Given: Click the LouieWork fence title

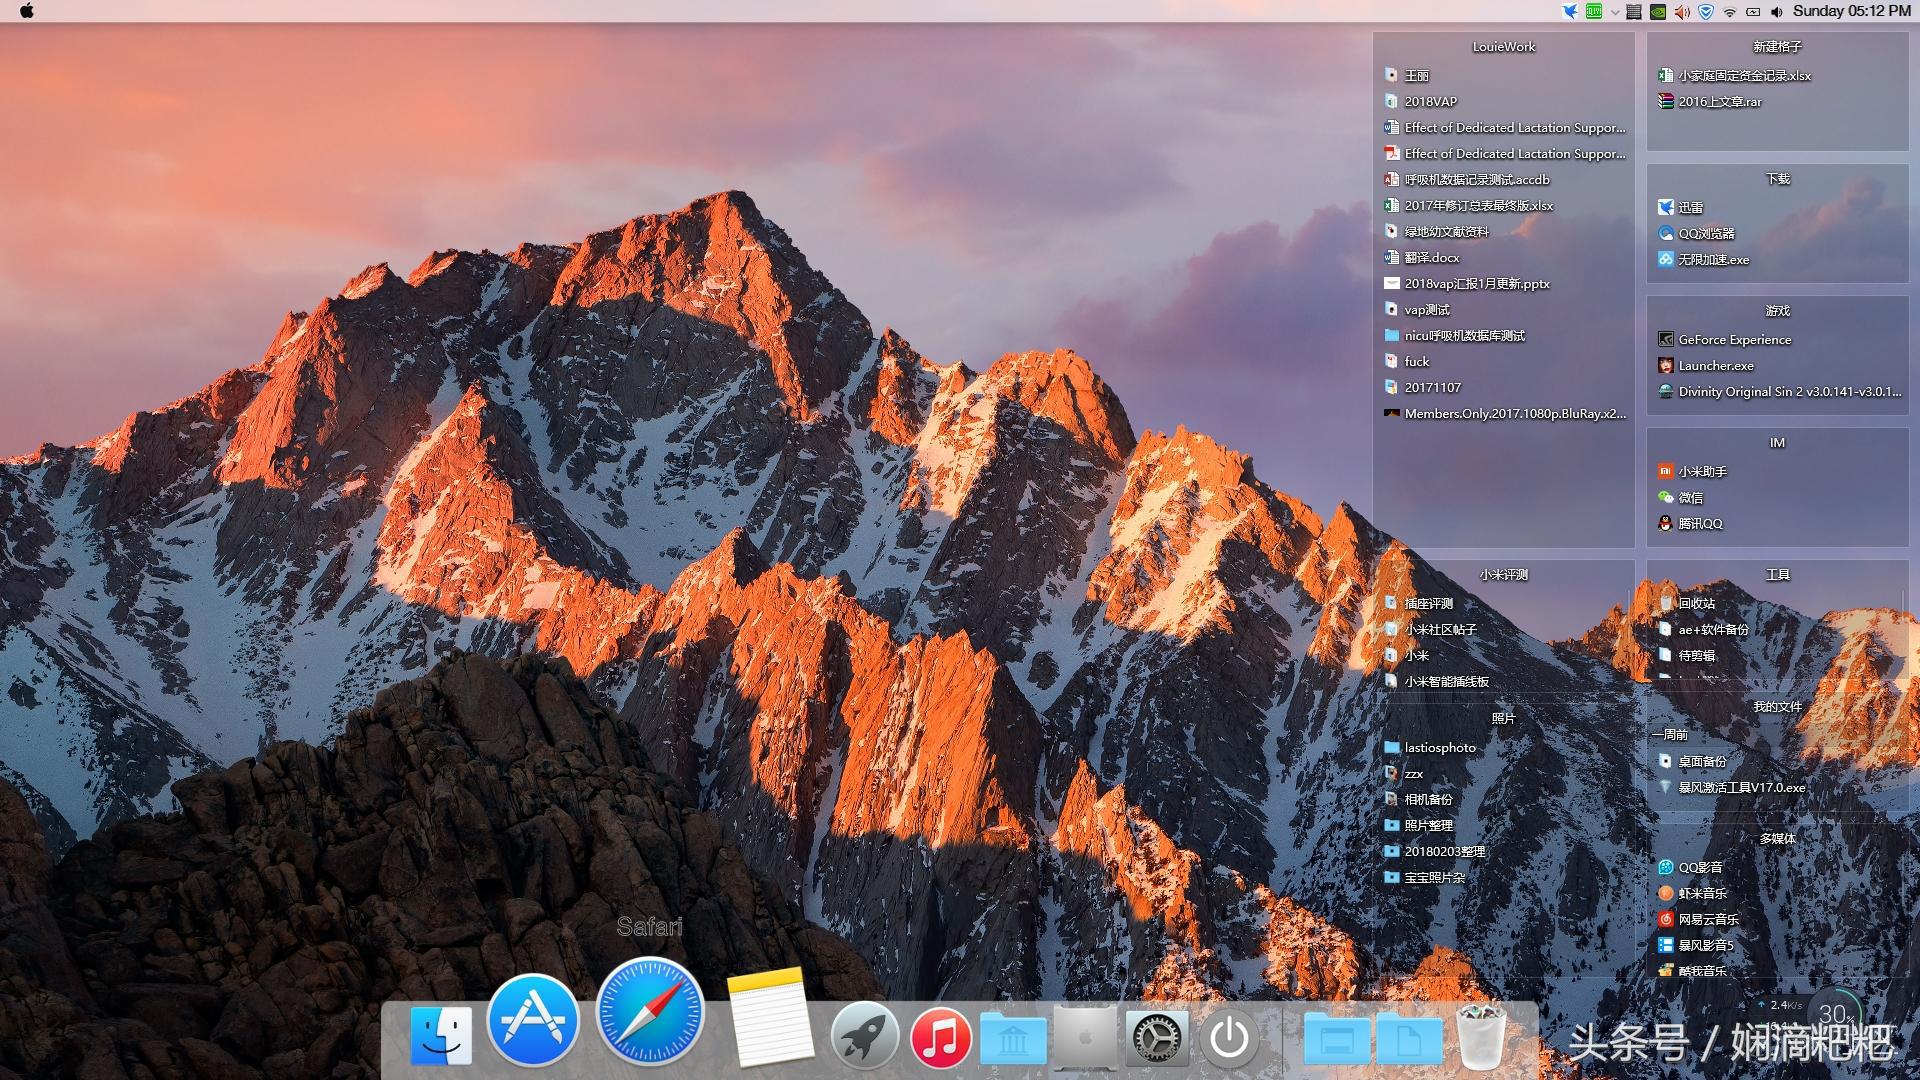Looking at the screenshot, I should click(1503, 47).
